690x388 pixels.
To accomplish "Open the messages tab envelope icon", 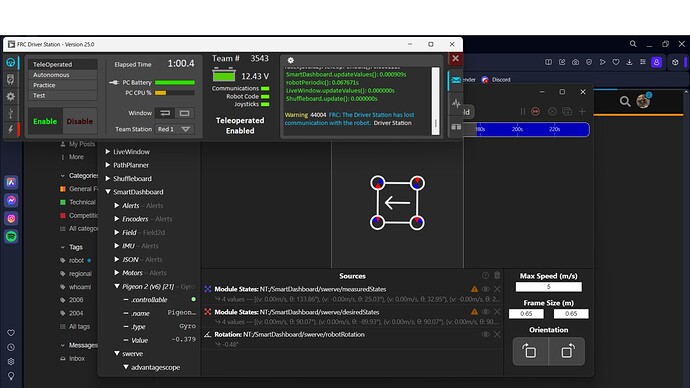I will tap(456, 80).
